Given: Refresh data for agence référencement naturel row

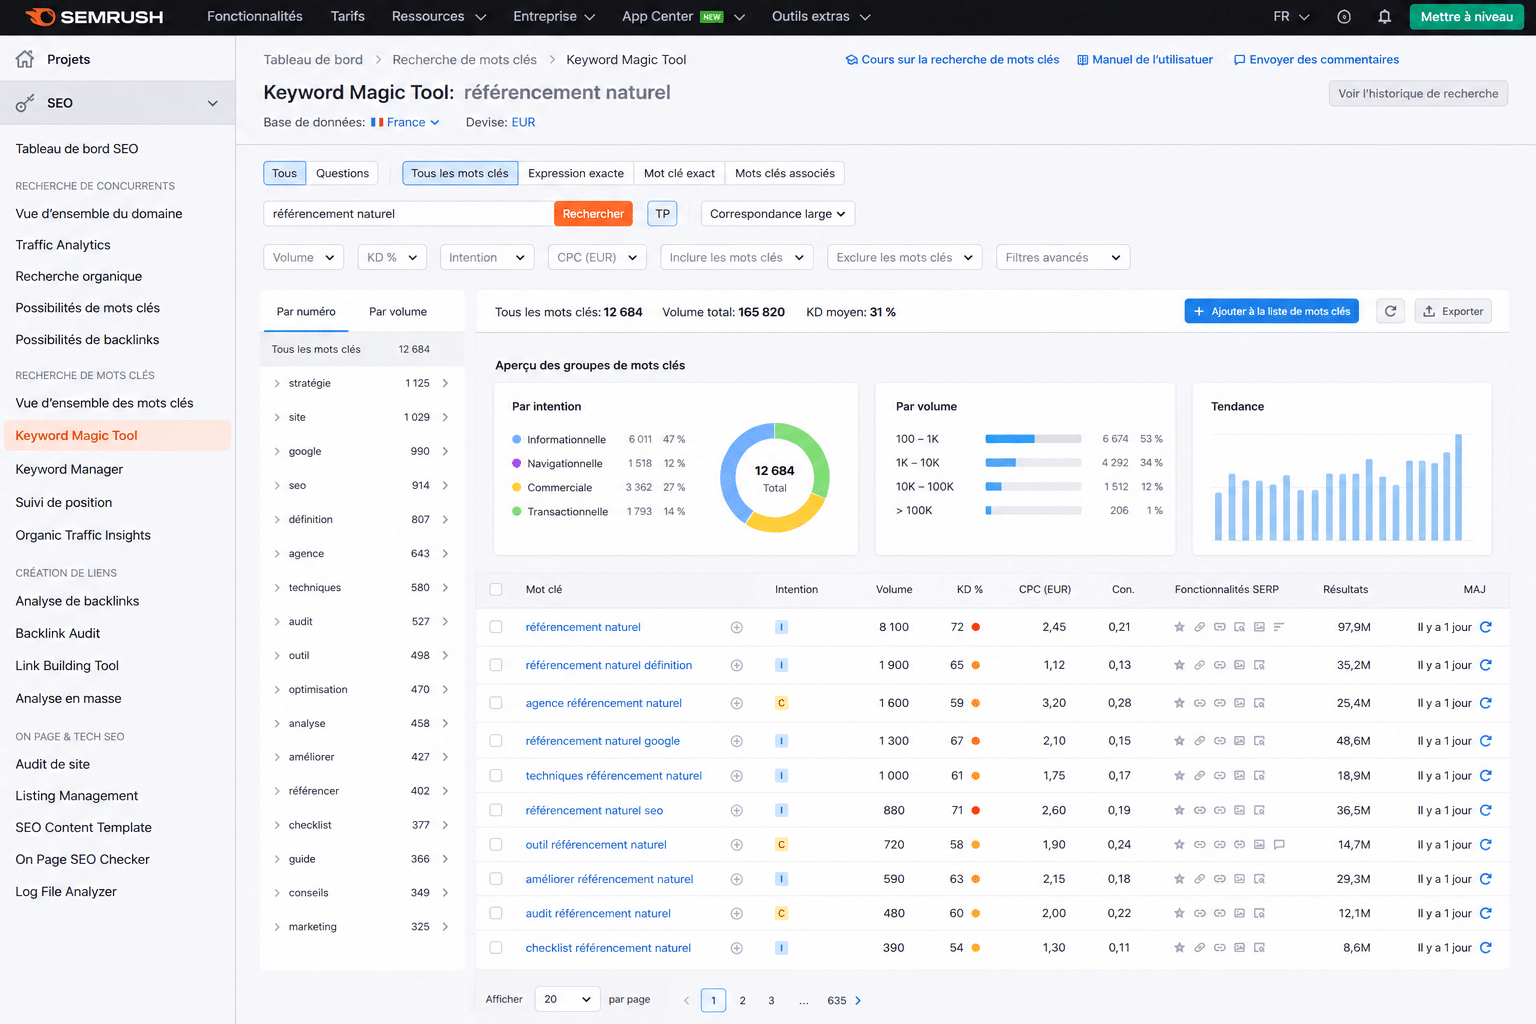Looking at the screenshot, I should 1486,703.
